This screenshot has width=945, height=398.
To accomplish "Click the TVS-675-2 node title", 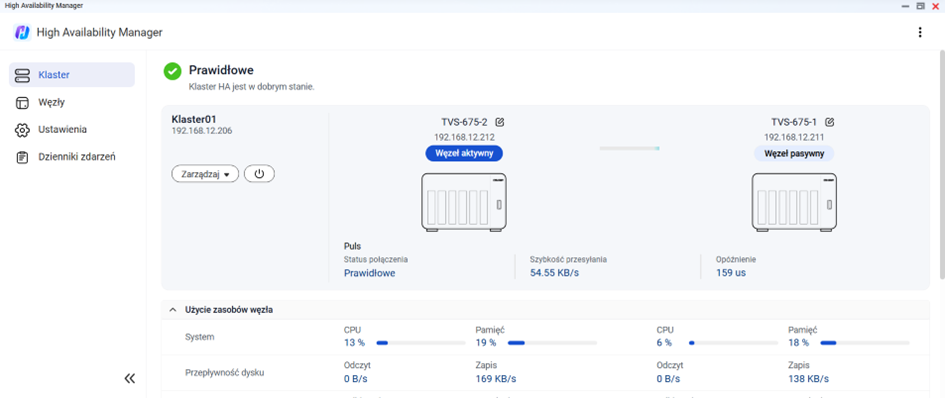I will [x=464, y=122].
